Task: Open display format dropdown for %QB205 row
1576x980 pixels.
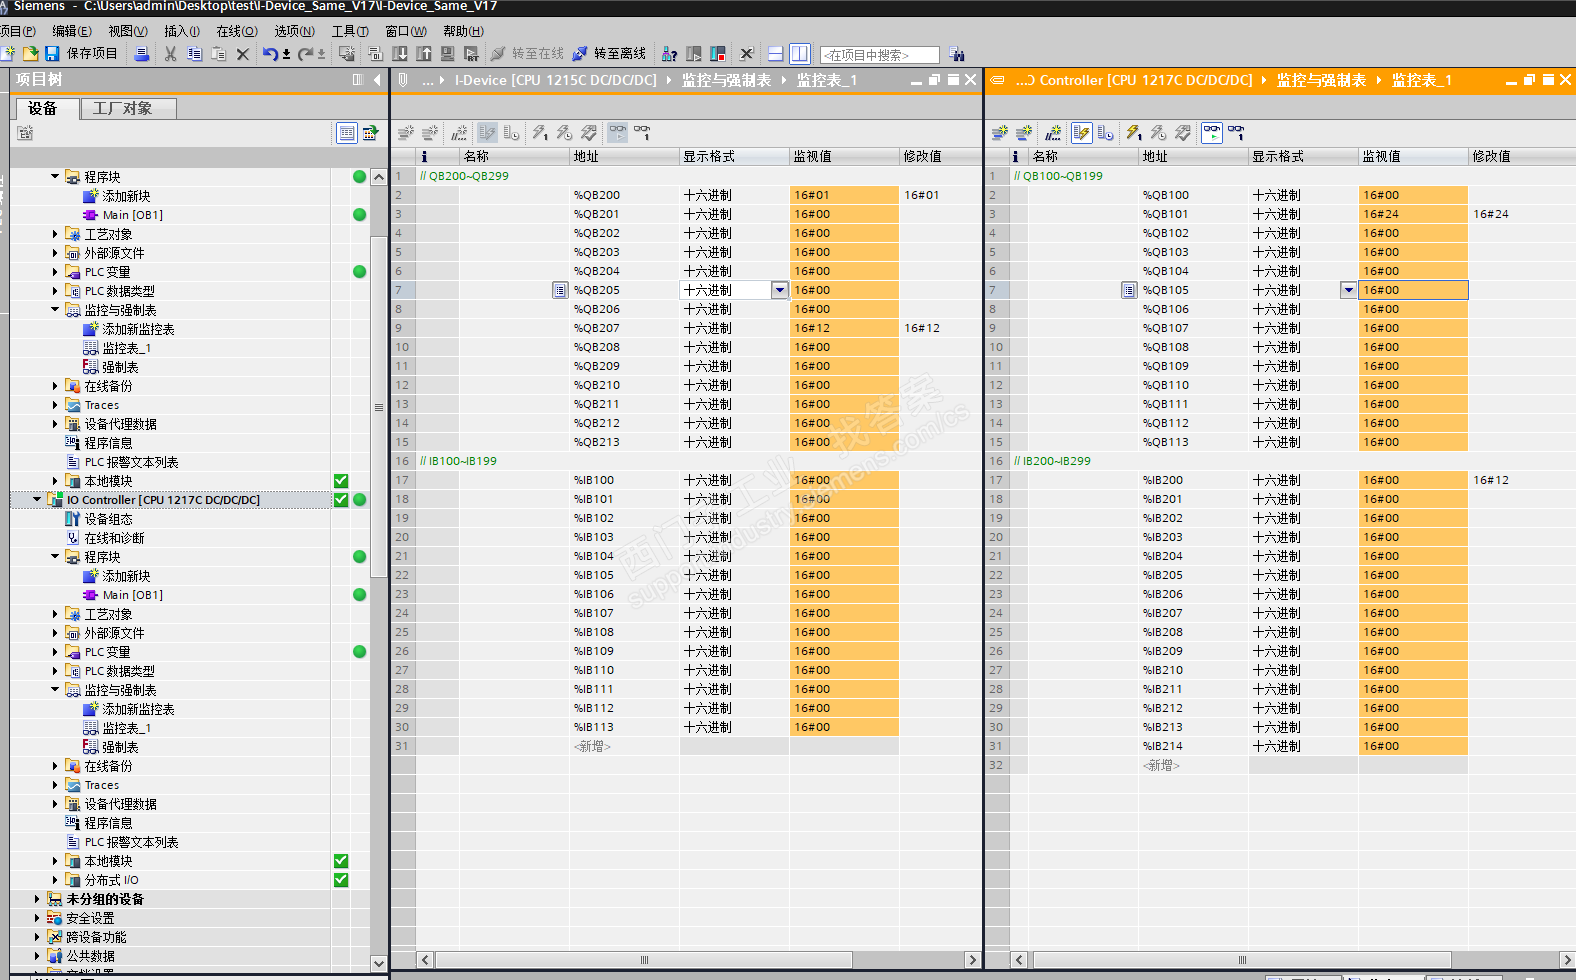Action: click(x=779, y=290)
